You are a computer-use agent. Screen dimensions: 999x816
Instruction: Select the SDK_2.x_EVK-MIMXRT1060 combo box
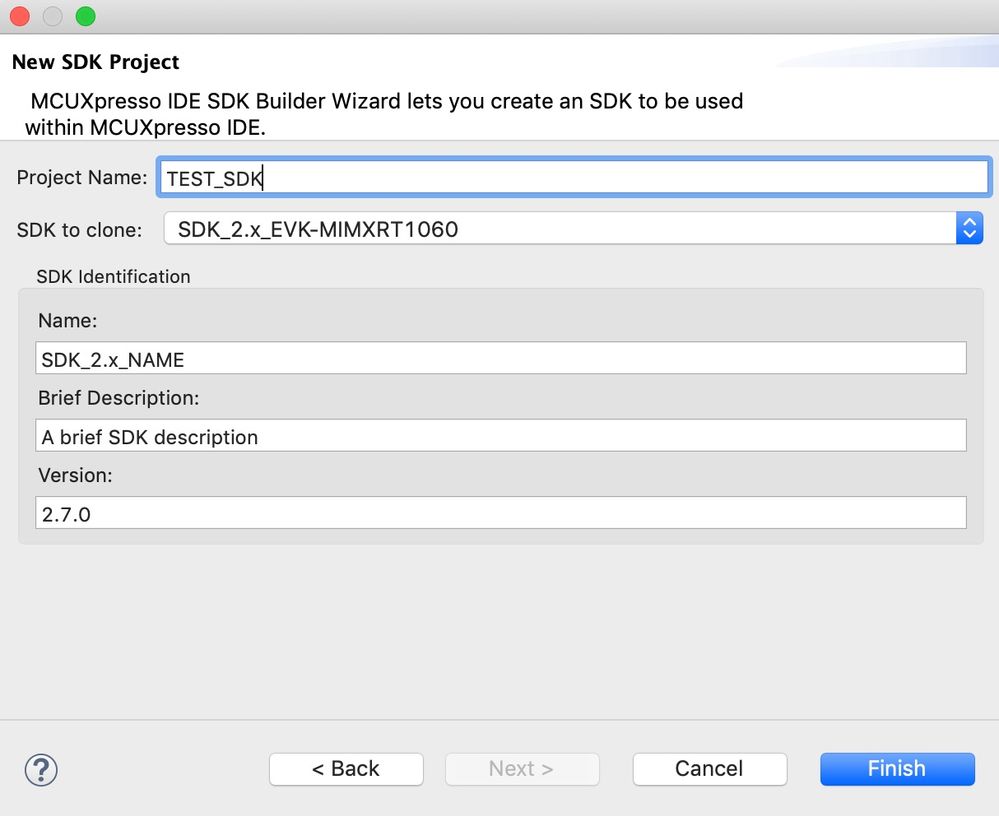point(560,229)
